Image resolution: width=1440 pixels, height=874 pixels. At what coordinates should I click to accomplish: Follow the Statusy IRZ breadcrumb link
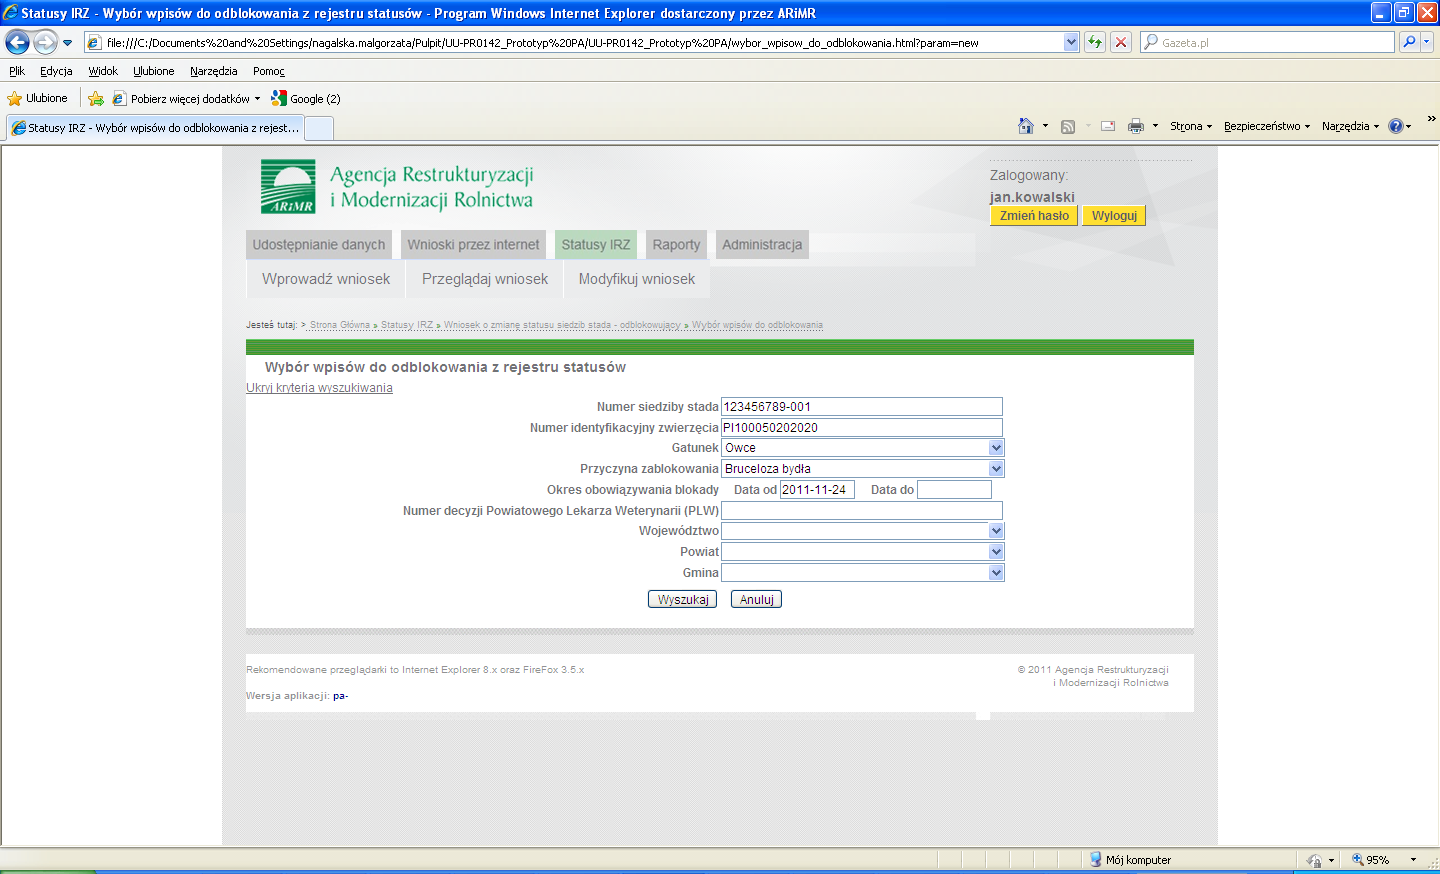click(407, 325)
